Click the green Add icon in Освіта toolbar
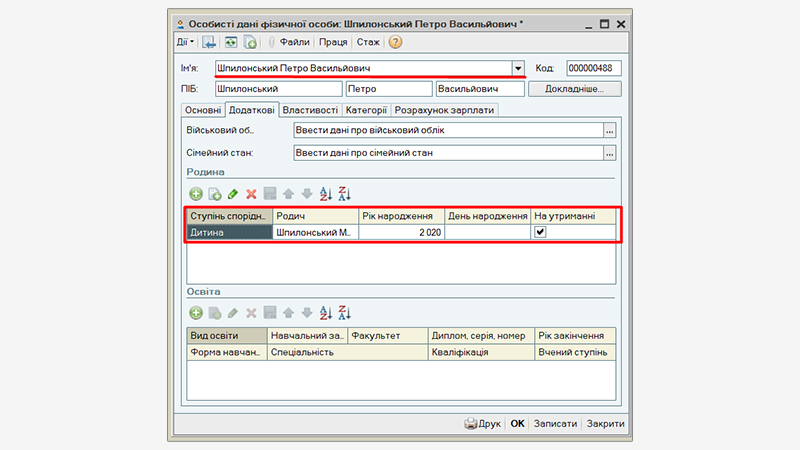 click(196, 313)
